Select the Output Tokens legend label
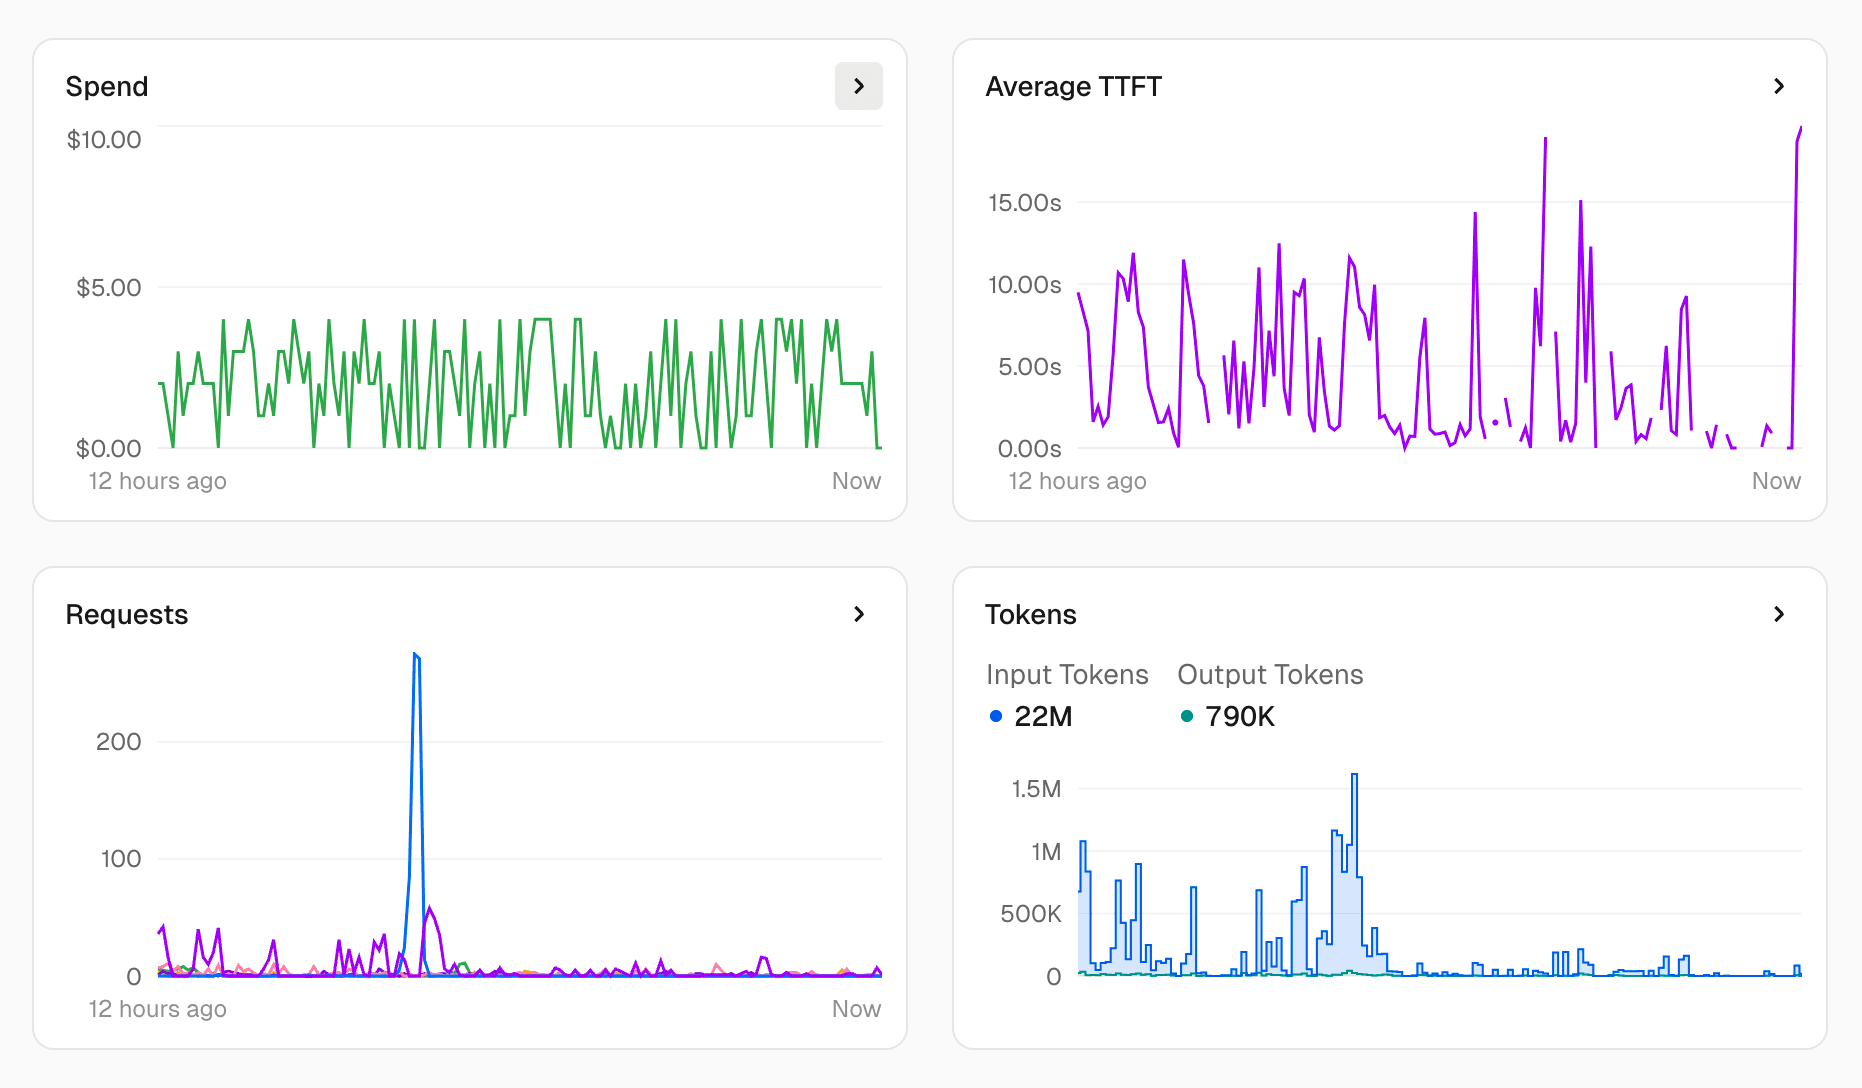This screenshot has height=1088, width=1862. [1269, 675]
